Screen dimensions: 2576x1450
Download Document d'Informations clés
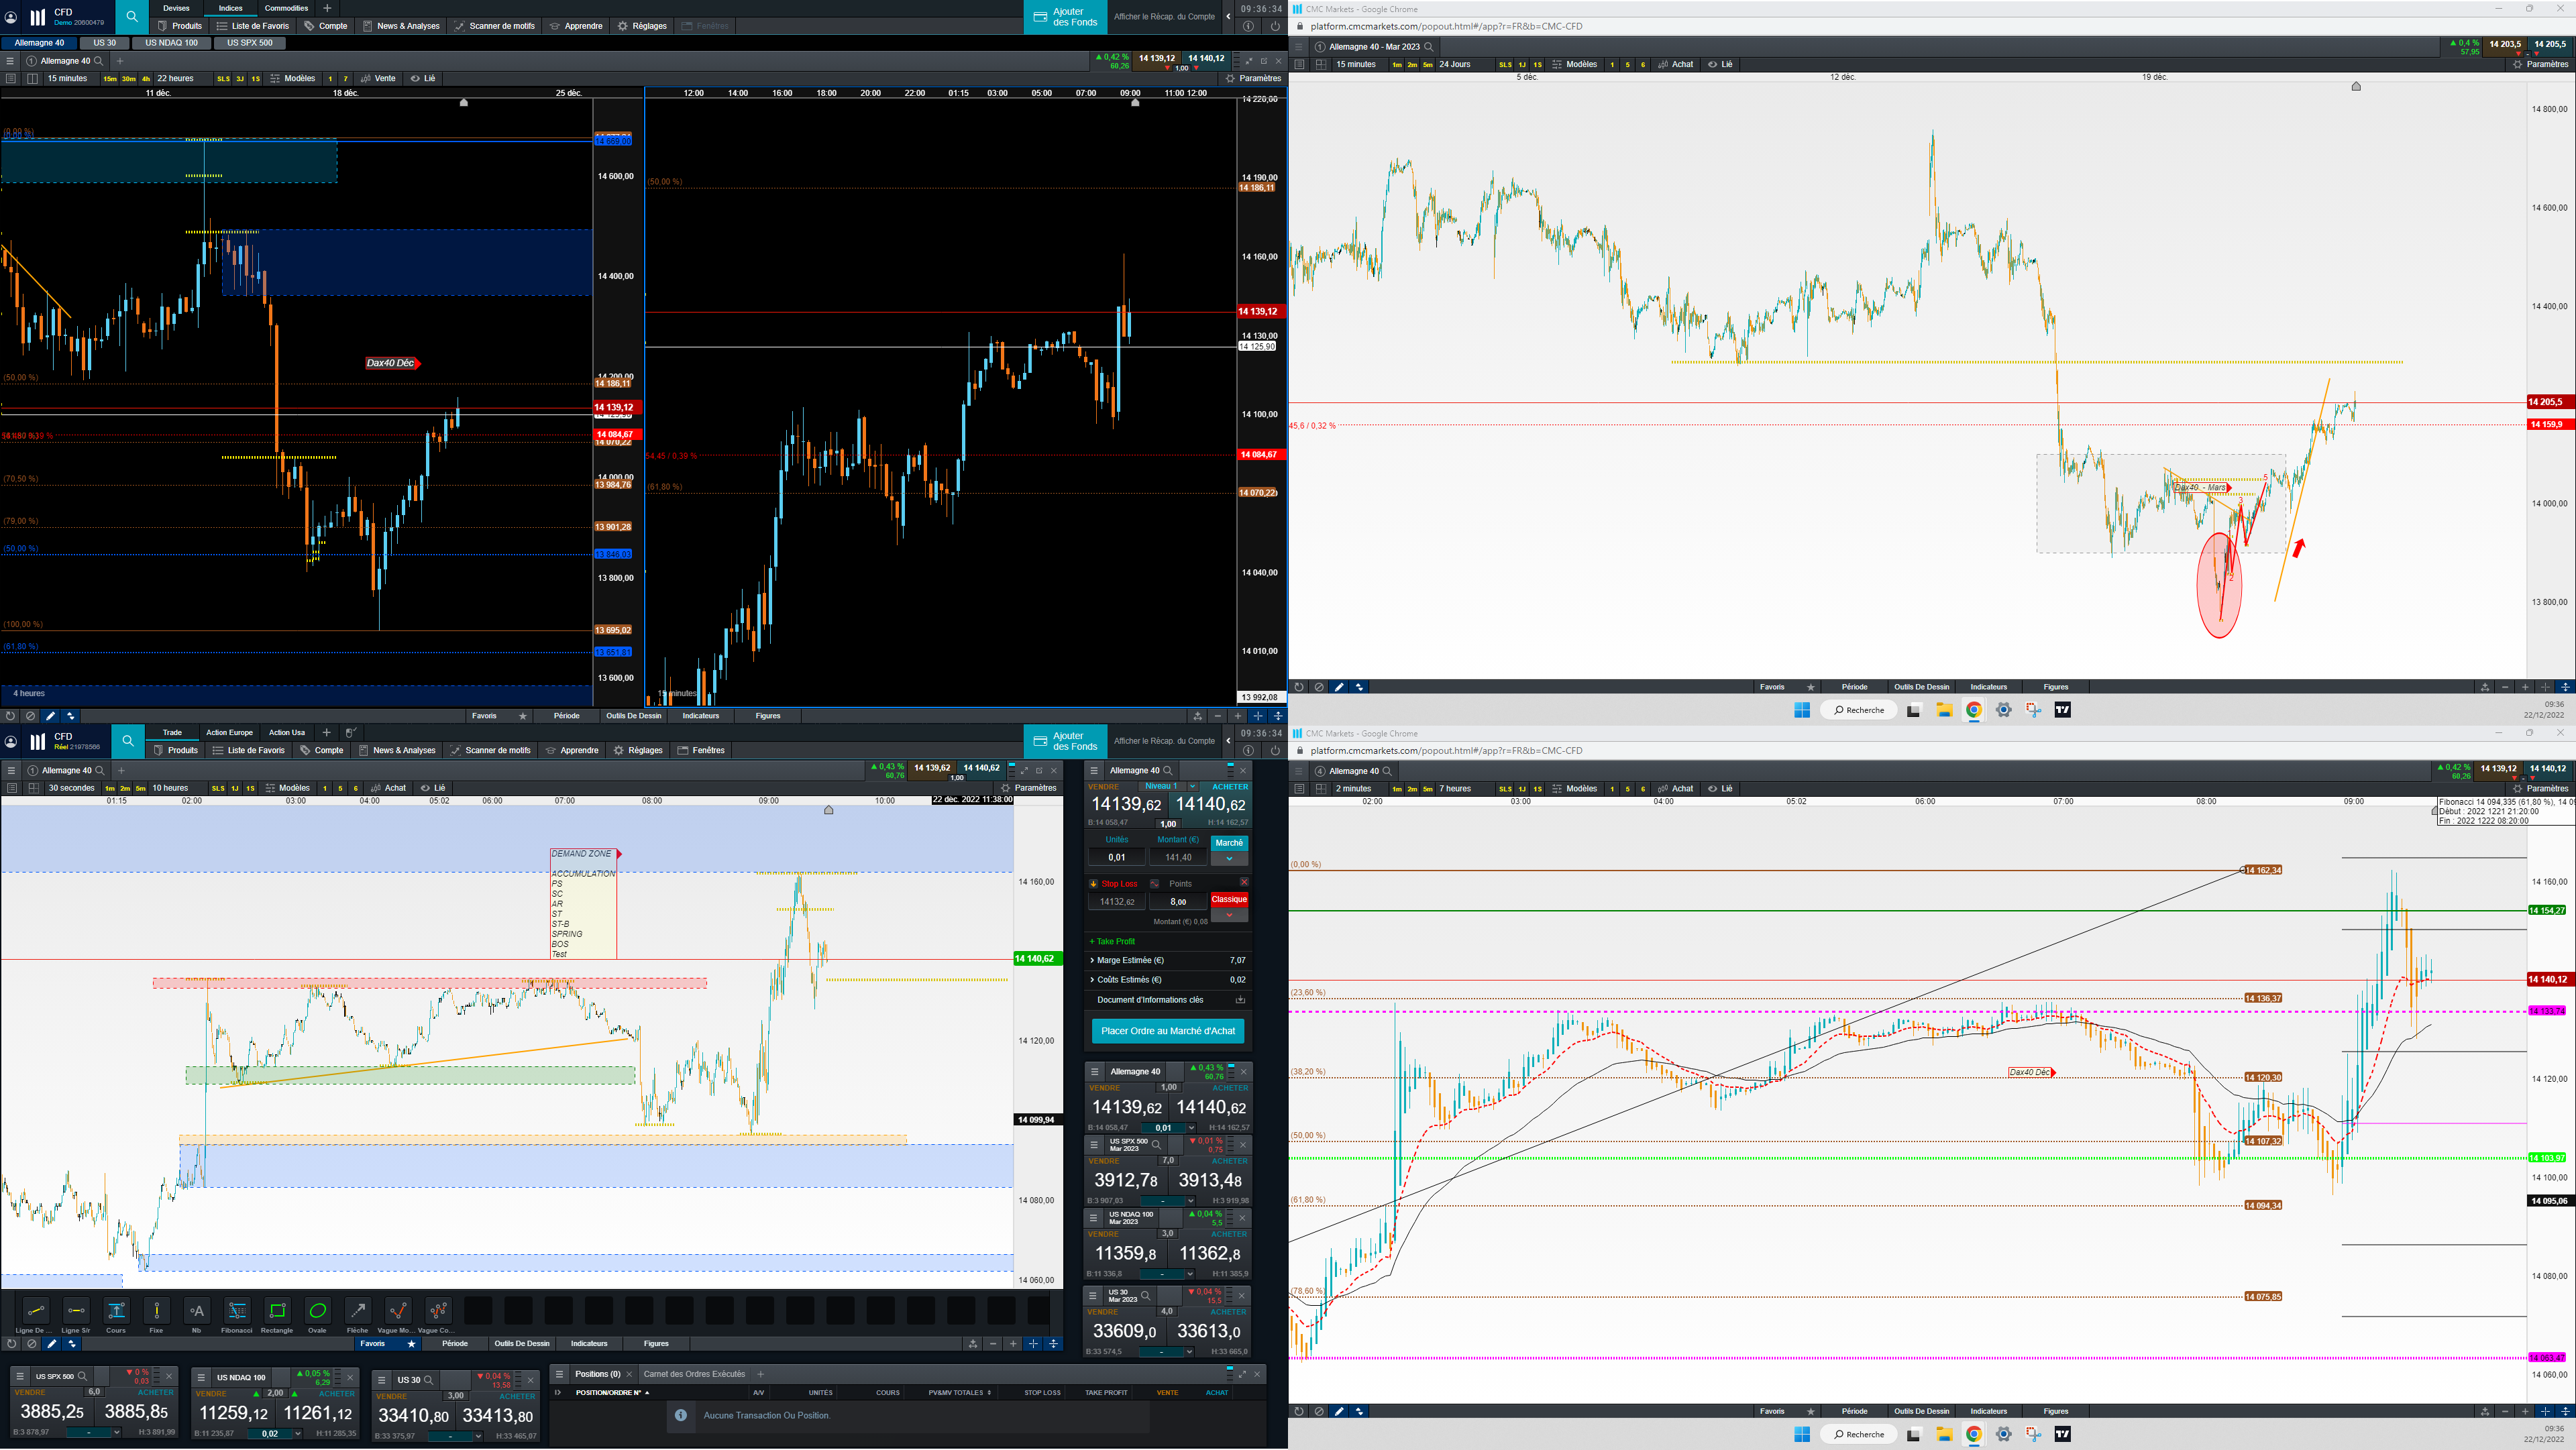click(x=1240, y=1000)
